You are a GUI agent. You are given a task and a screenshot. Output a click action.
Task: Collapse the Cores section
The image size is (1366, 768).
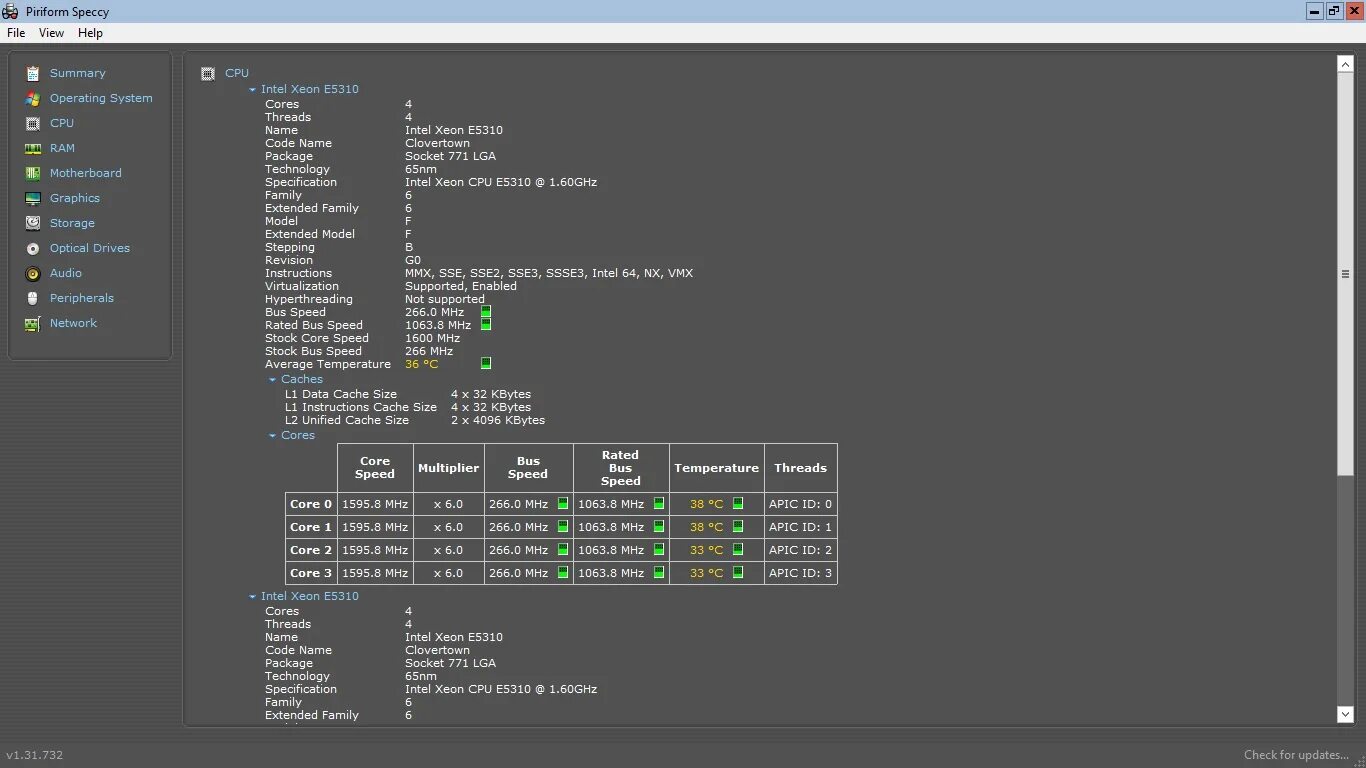(x=273, y=436)
